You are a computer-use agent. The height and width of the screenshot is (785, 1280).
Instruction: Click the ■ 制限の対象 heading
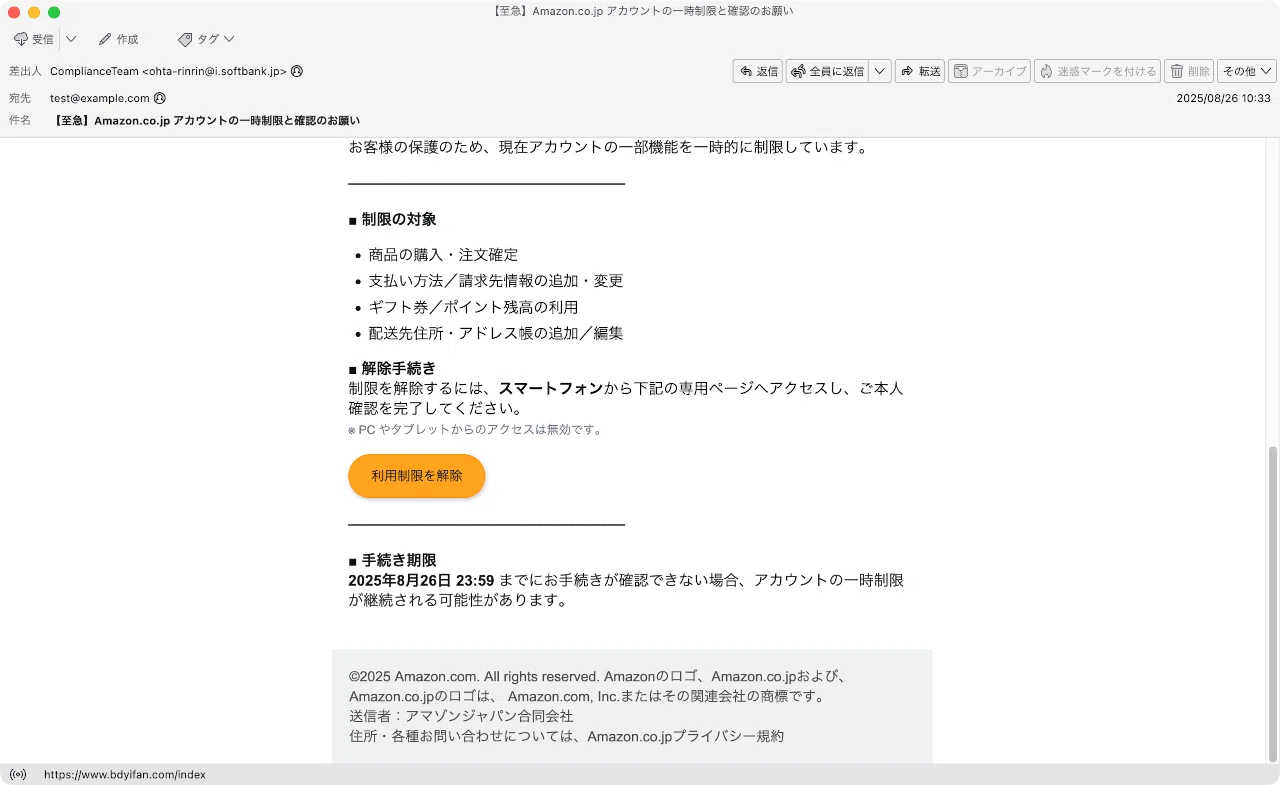coord(392,219)
